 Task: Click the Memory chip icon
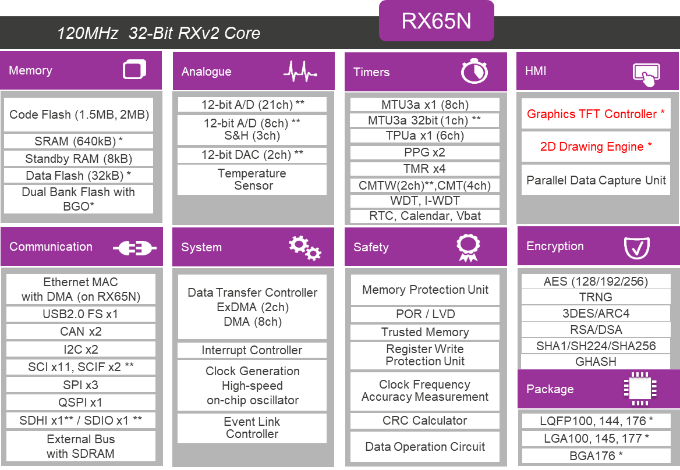tap(134, 70)
